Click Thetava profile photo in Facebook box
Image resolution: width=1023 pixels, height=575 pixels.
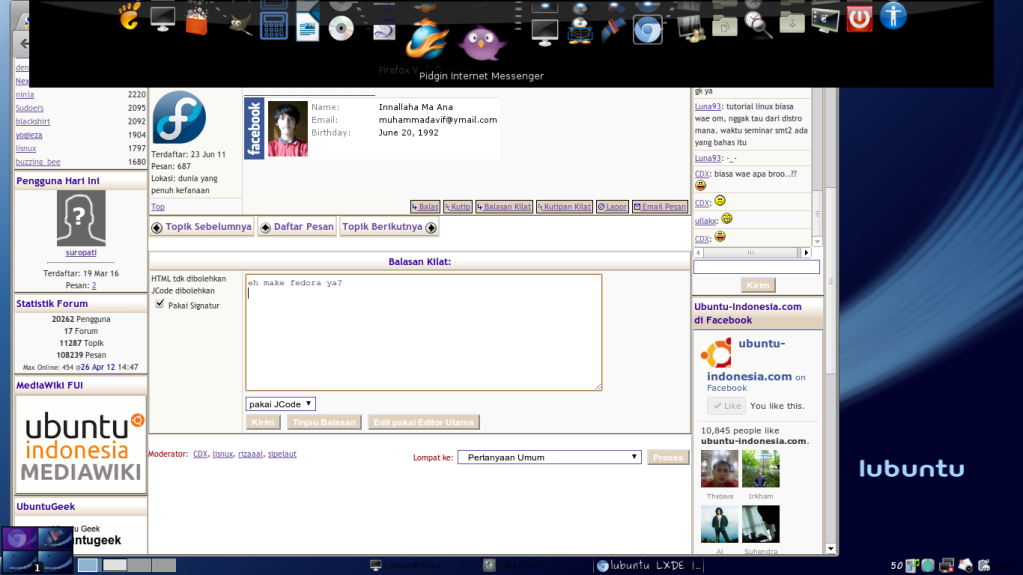720,469
